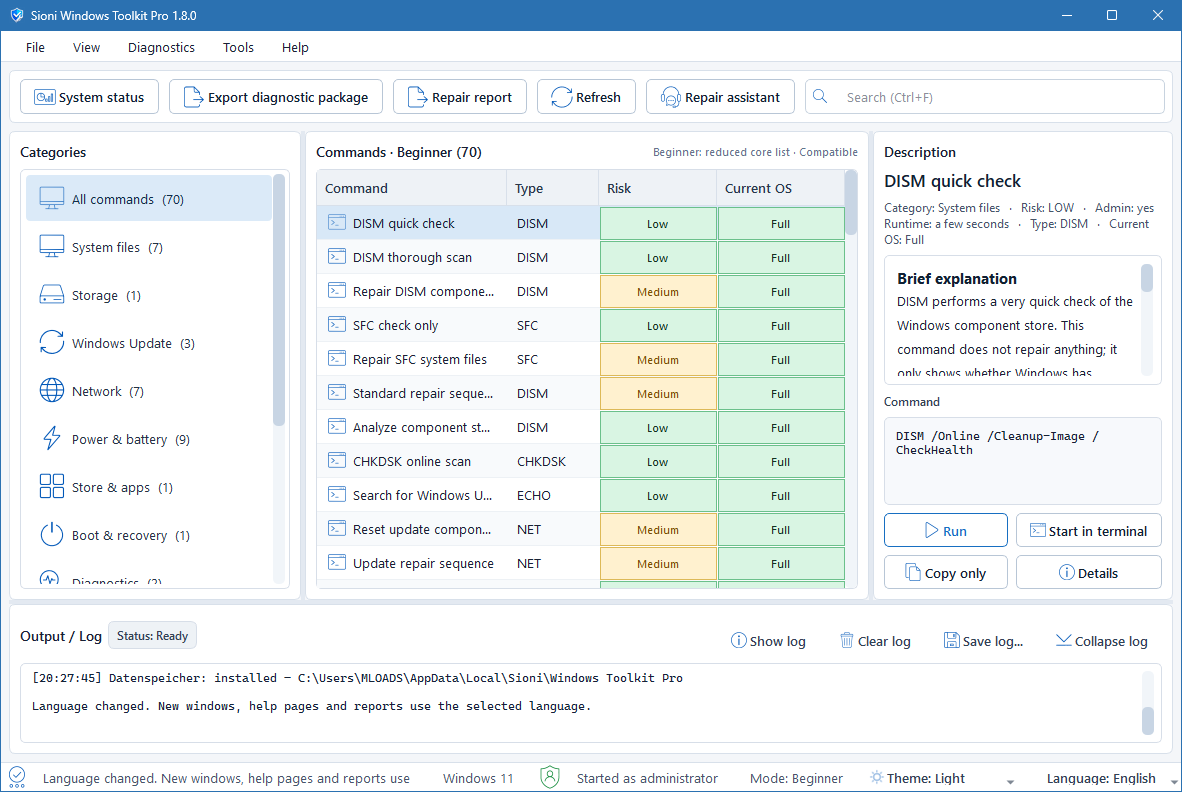Click the Network globe icon
The height and width of the screenshot is (792, 1182).
pyautogui.click(x=51, y=390)
